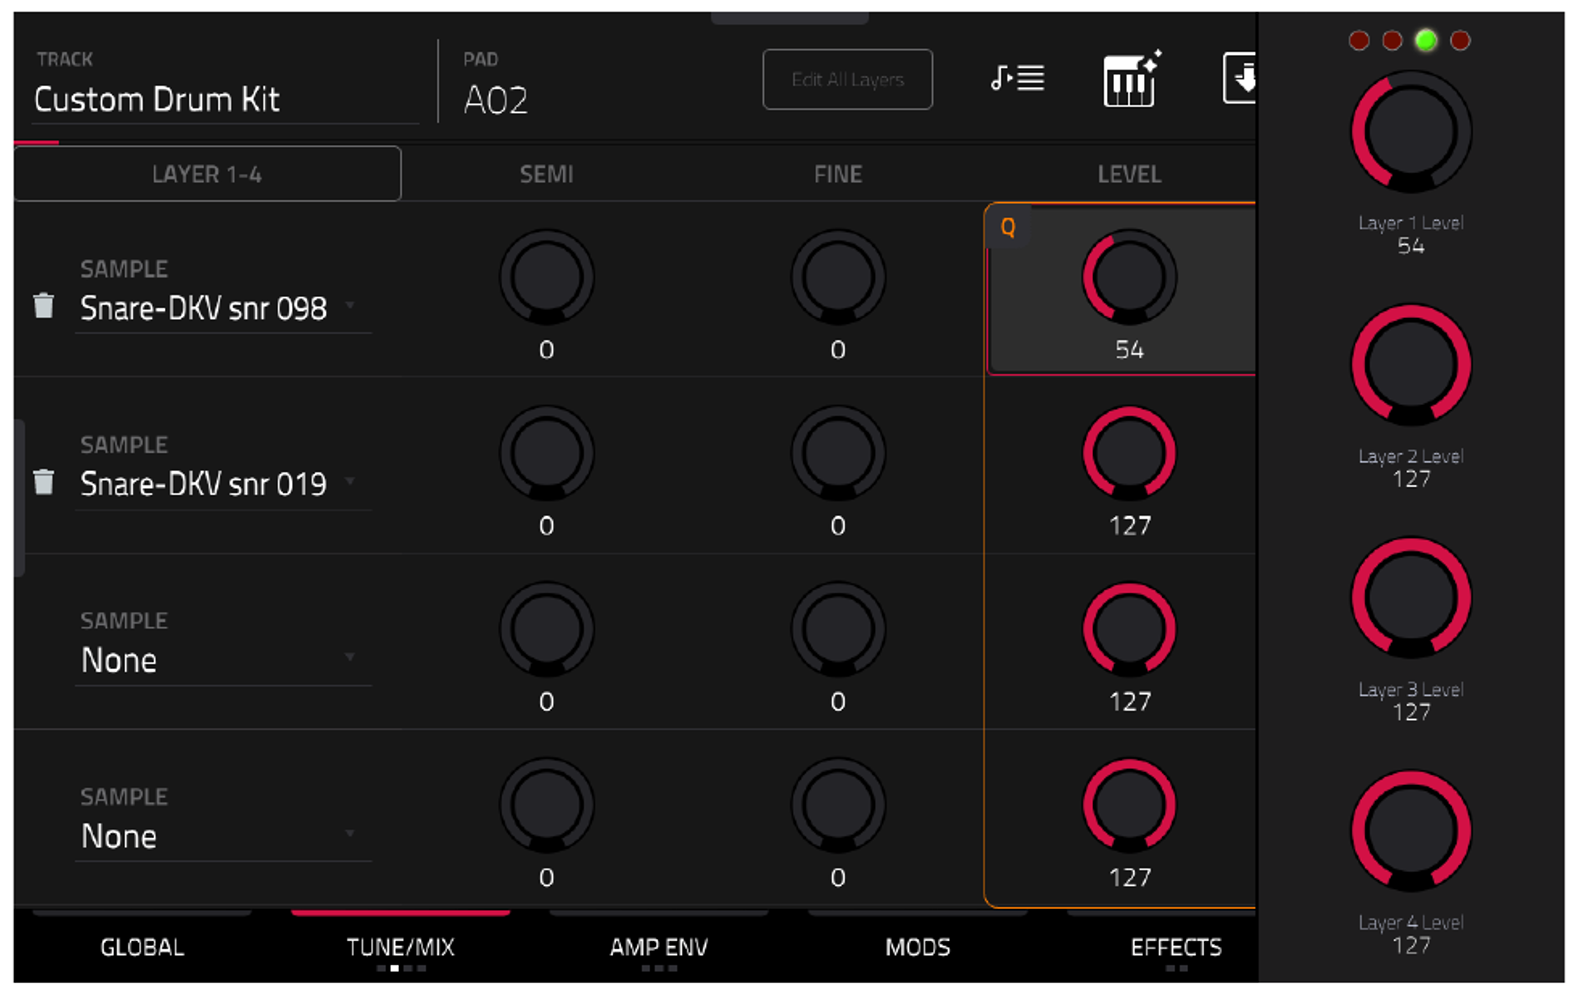The image size is (1573, 994).
Task: Delete the Snare-DKV snr 098 sample with trash icon
Action: pos(43,305)
